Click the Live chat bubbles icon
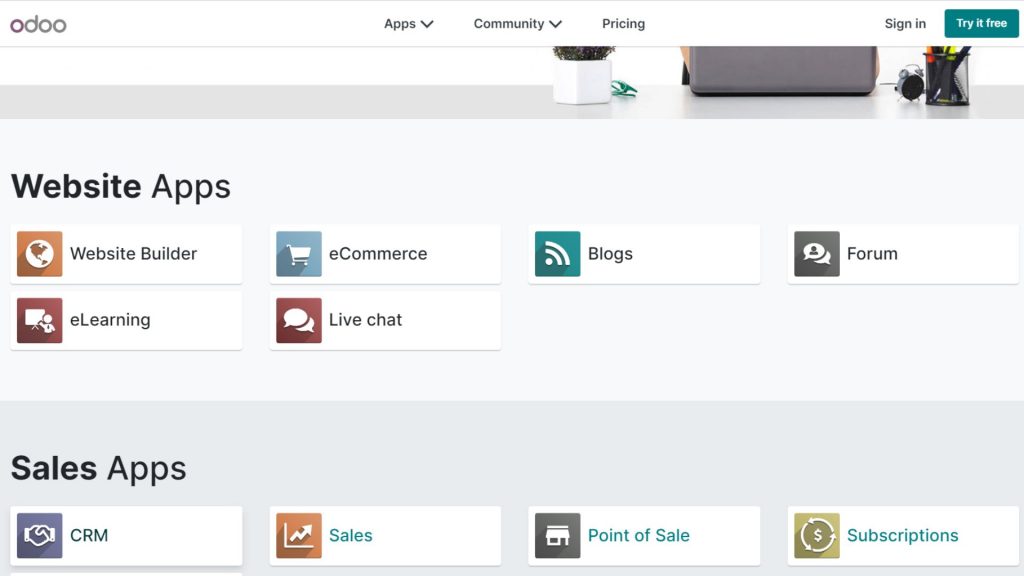Screen dimensions: 1024x576 299,321
